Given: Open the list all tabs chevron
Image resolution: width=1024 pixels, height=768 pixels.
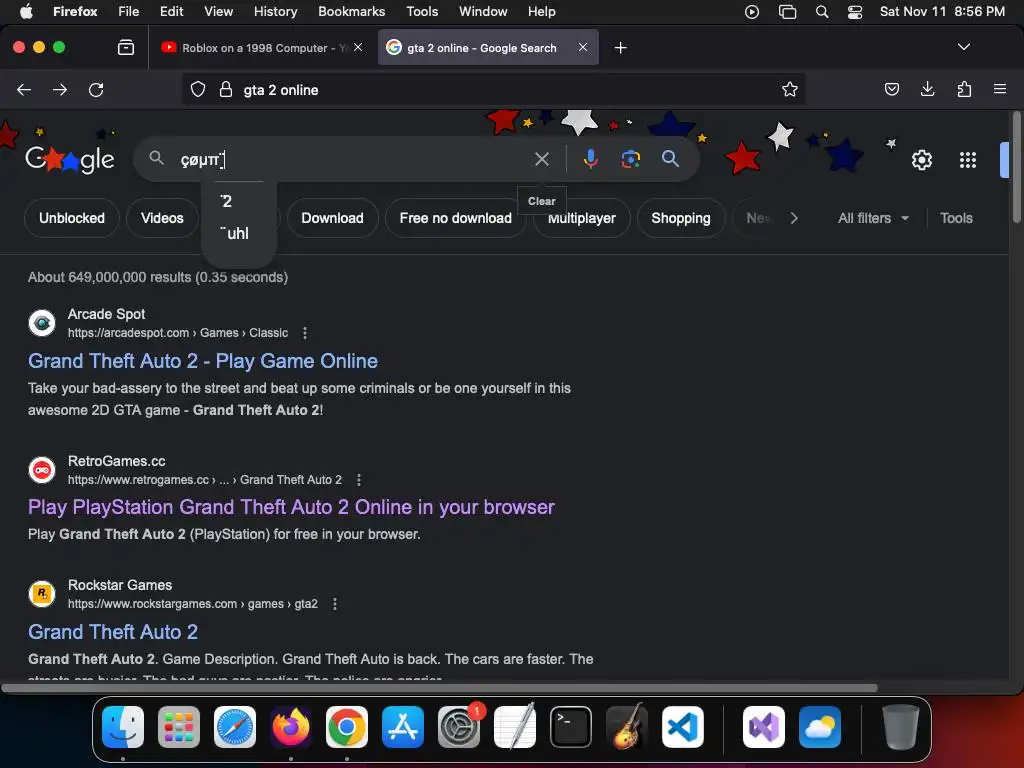Looking at the screenshot, I should coord(963,47).
